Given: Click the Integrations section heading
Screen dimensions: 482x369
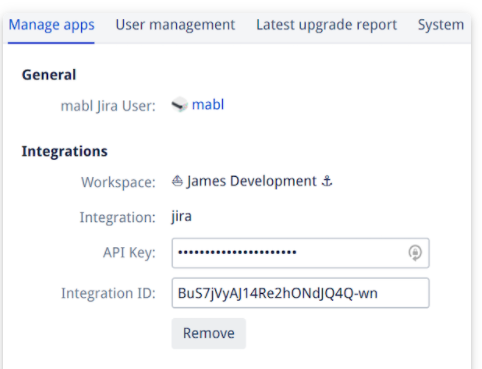Looking at the screenshot, I should point(65,151).
